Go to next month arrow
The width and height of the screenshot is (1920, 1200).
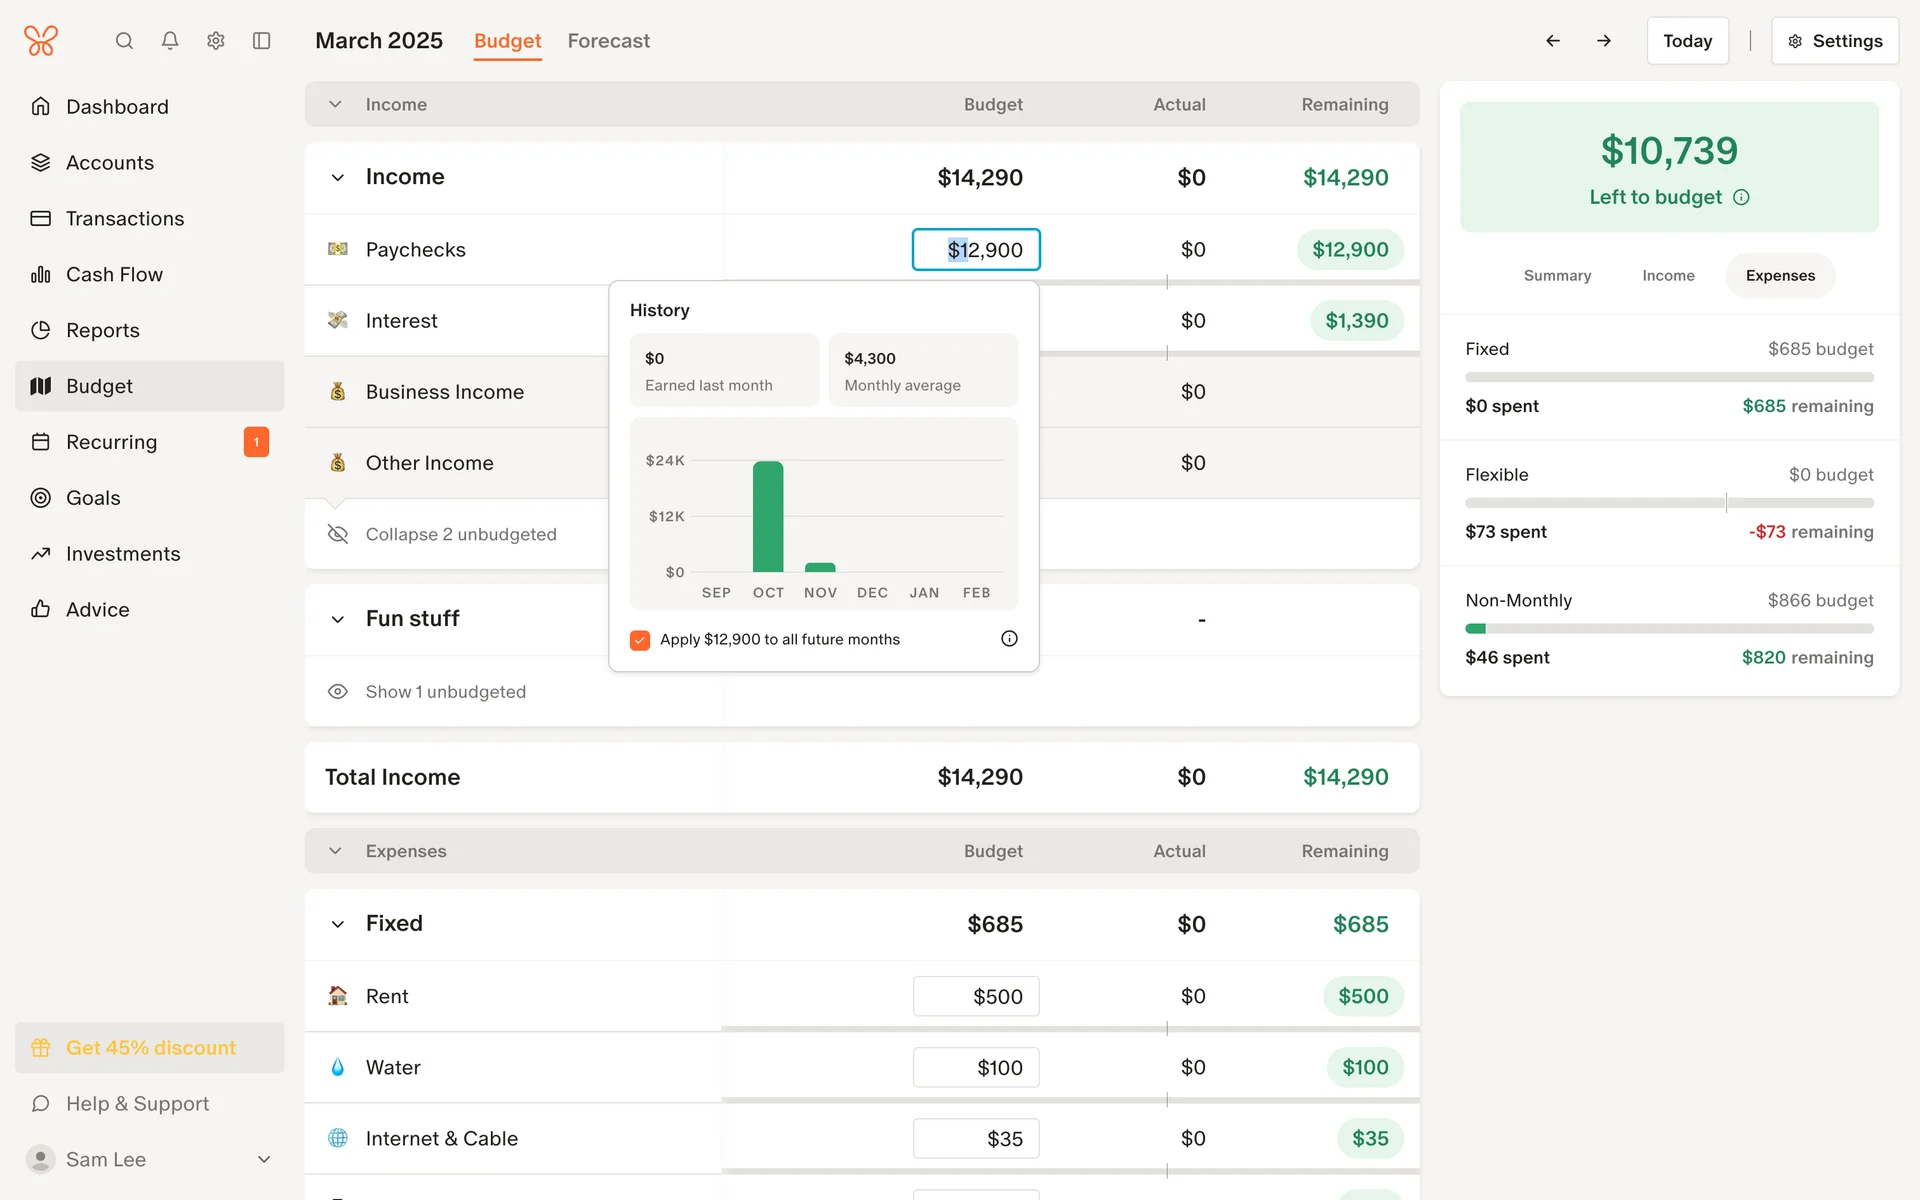click(x=1604, y=41)
